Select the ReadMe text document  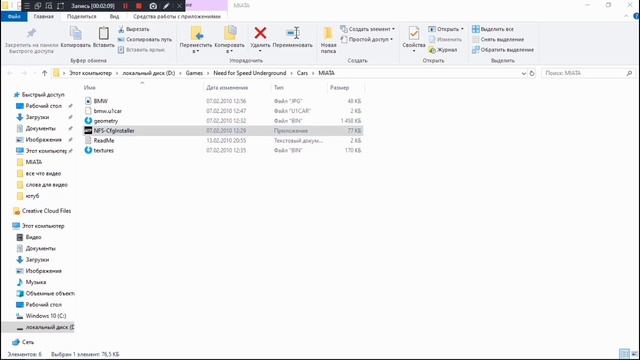[223, 140]
